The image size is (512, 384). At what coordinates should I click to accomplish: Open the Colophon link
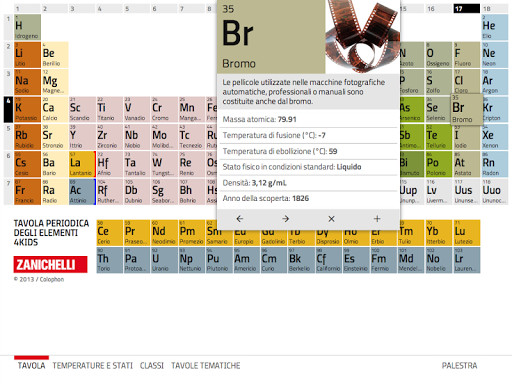click(52, 279)
